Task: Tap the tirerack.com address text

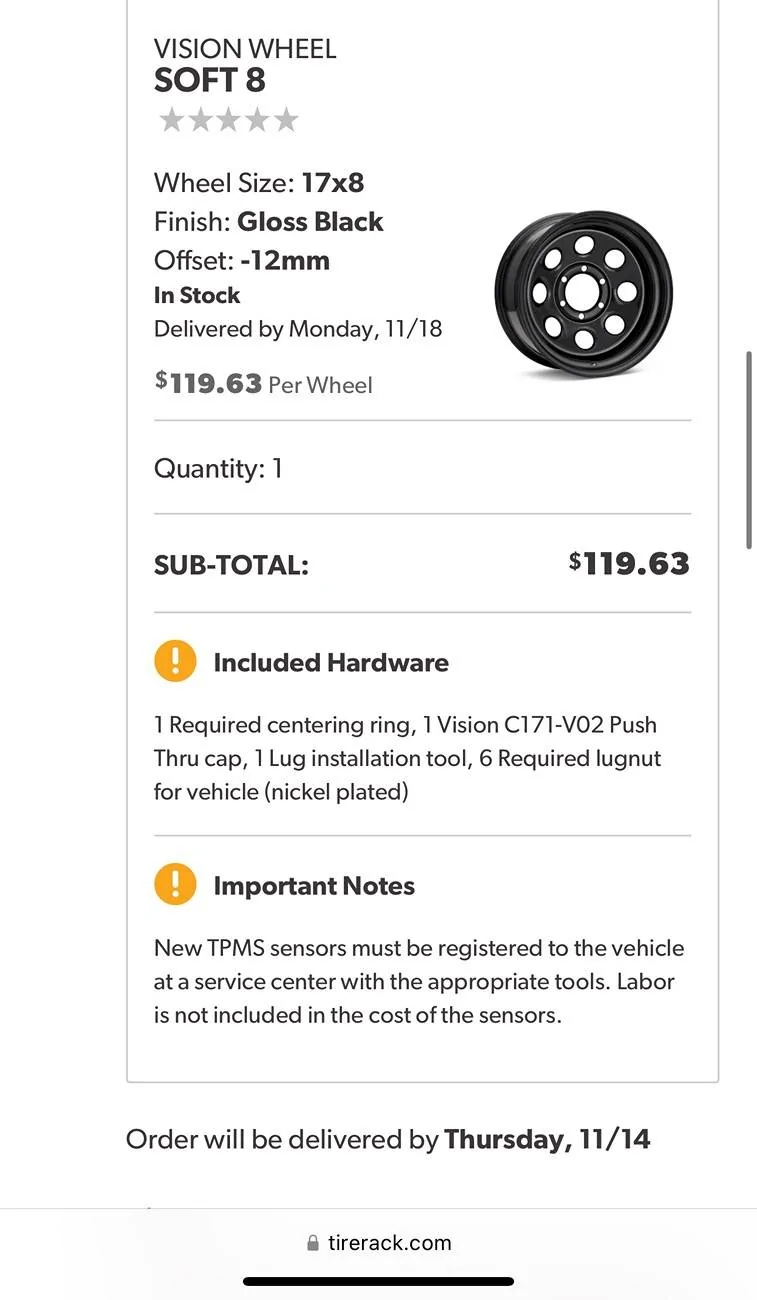Action: coord(389,1243)
